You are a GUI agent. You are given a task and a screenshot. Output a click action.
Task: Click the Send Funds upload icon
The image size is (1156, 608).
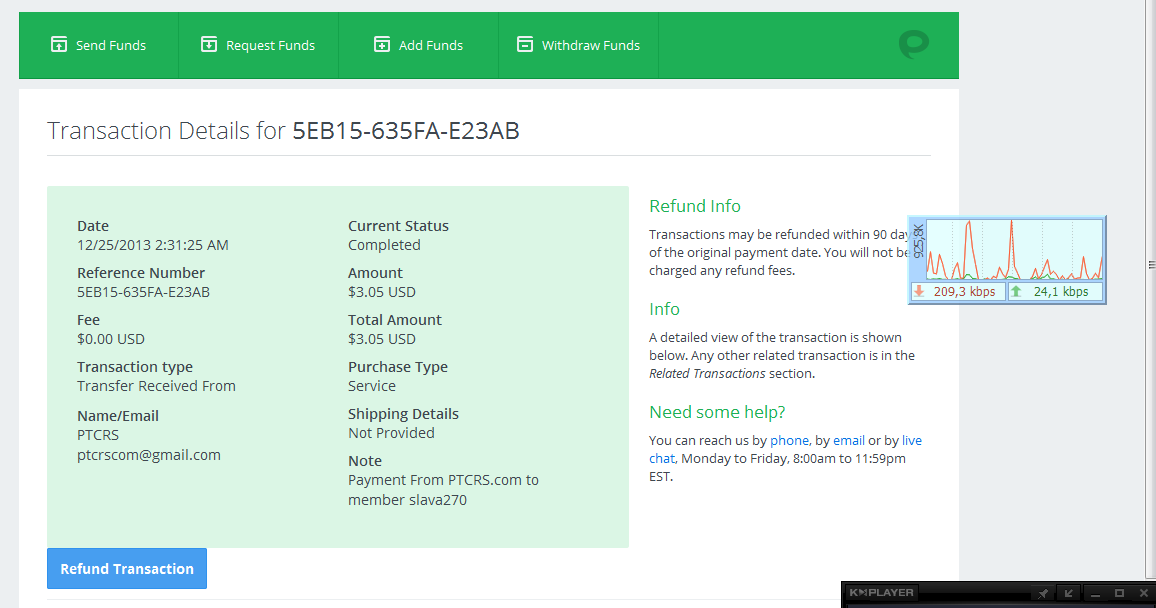[58, 44]
